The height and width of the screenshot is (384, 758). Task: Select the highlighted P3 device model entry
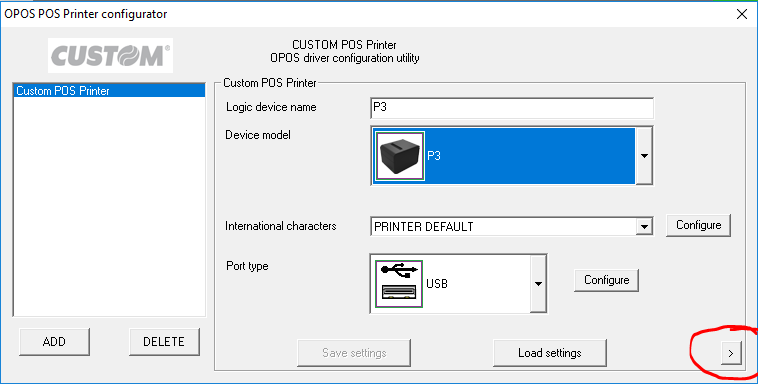click(503, 156)
